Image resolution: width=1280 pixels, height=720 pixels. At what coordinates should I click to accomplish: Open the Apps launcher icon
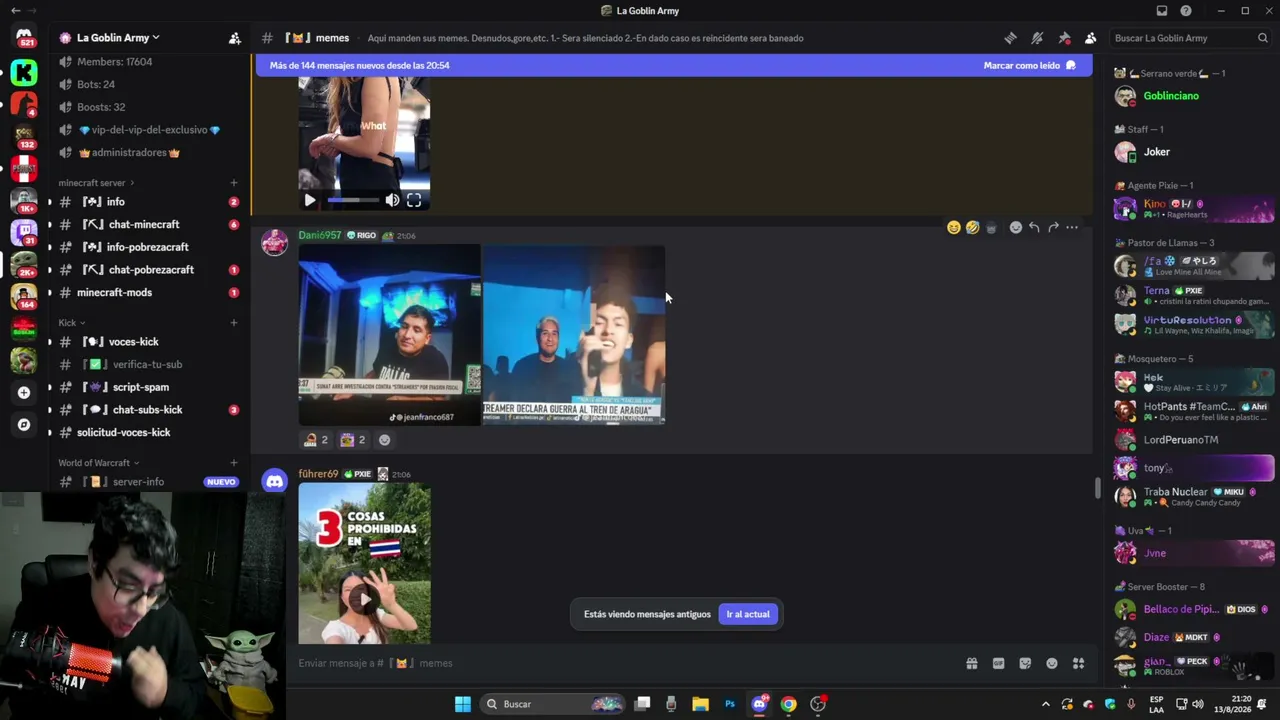pos(1078,663)
